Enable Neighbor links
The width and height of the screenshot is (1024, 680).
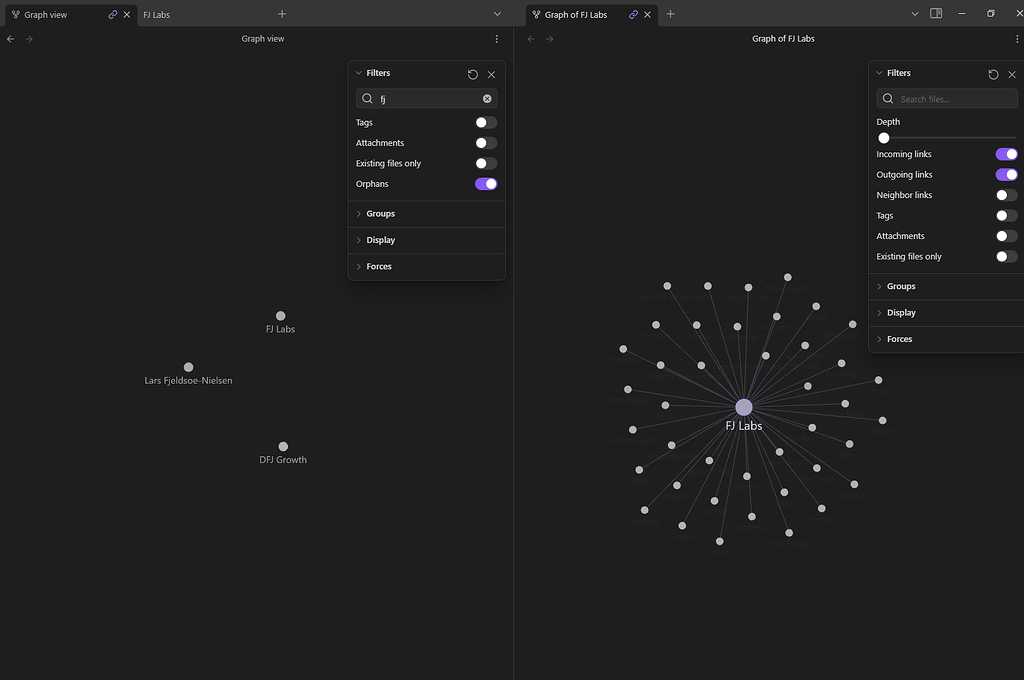pos(1006,194)
